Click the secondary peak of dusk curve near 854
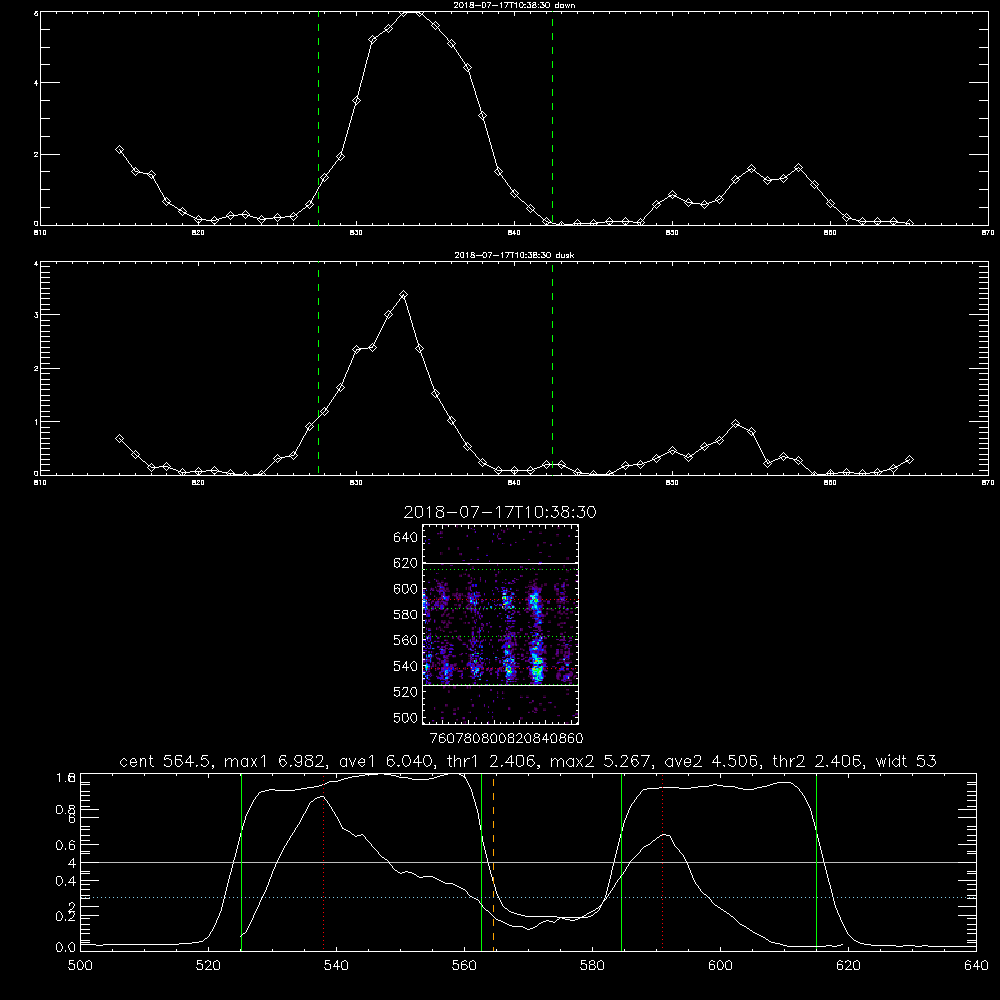 click(x=735, y=423)
